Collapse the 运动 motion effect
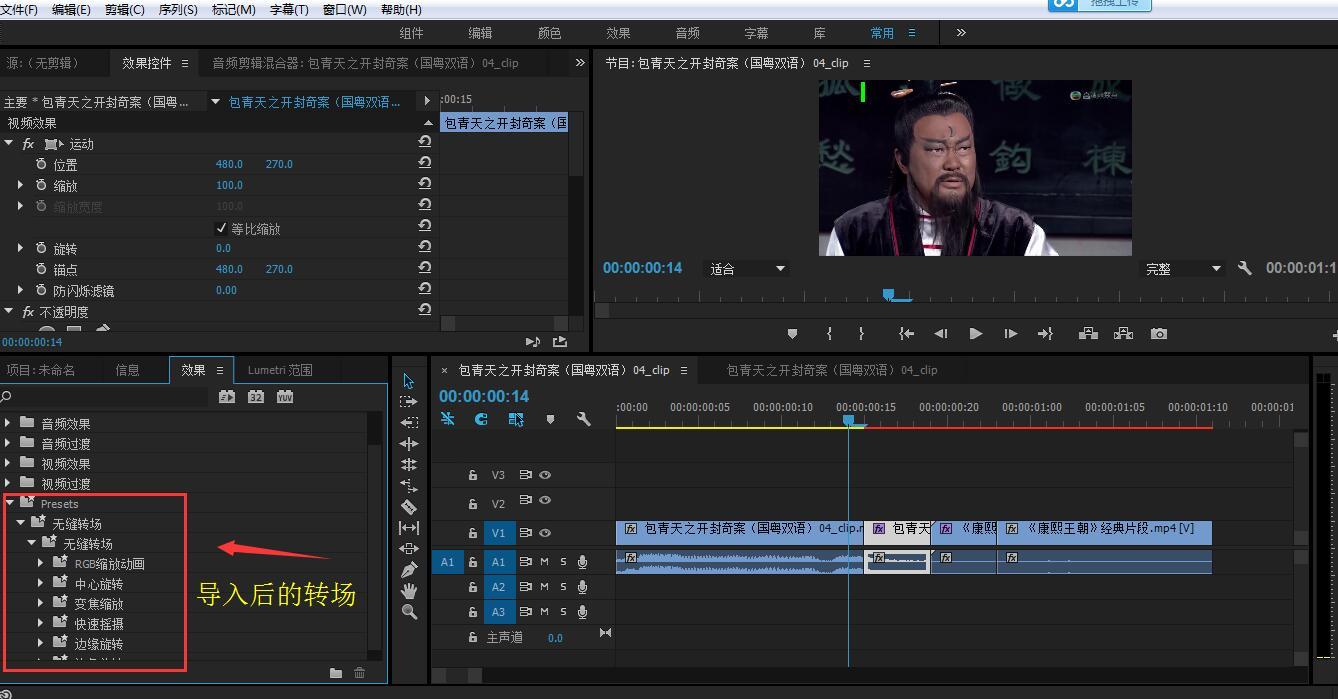The width and height of the screenshot is (1338, 699). (9, 144)
